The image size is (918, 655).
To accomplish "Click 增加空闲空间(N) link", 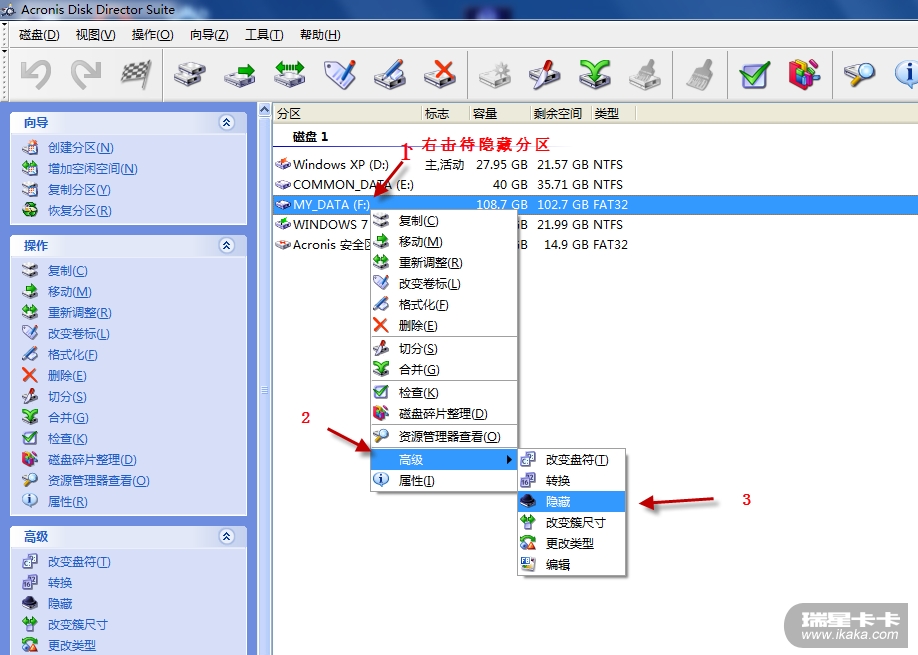I will coord(93,169).
